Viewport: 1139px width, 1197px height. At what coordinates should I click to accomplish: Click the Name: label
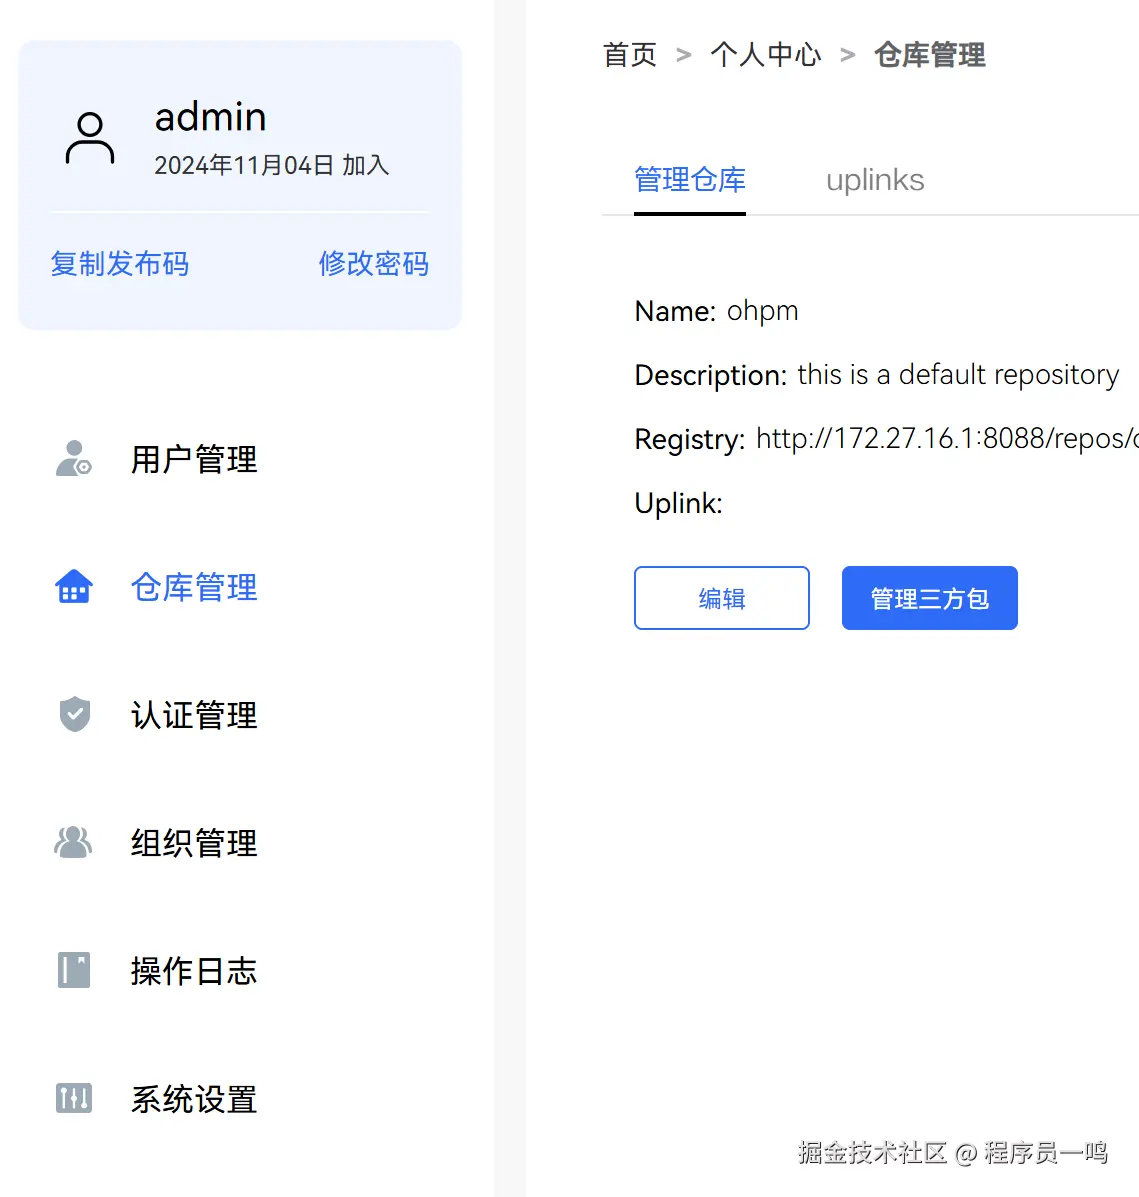[675, 311]
